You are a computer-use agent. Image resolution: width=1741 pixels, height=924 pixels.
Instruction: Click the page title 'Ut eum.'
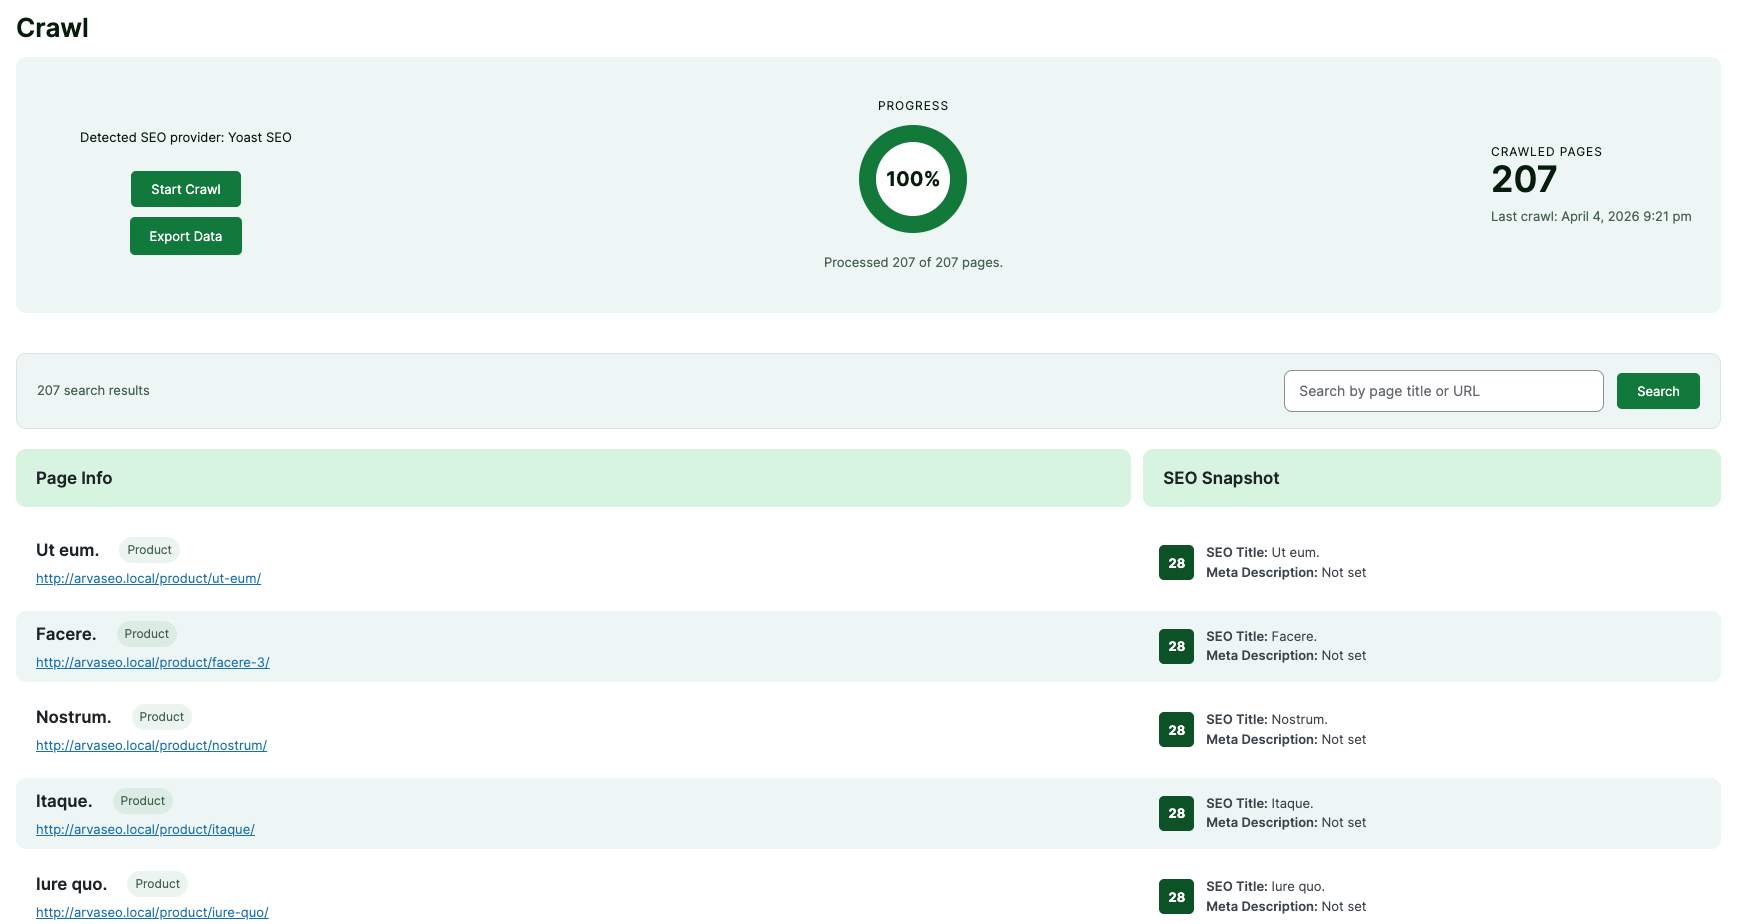click(68, 550)
